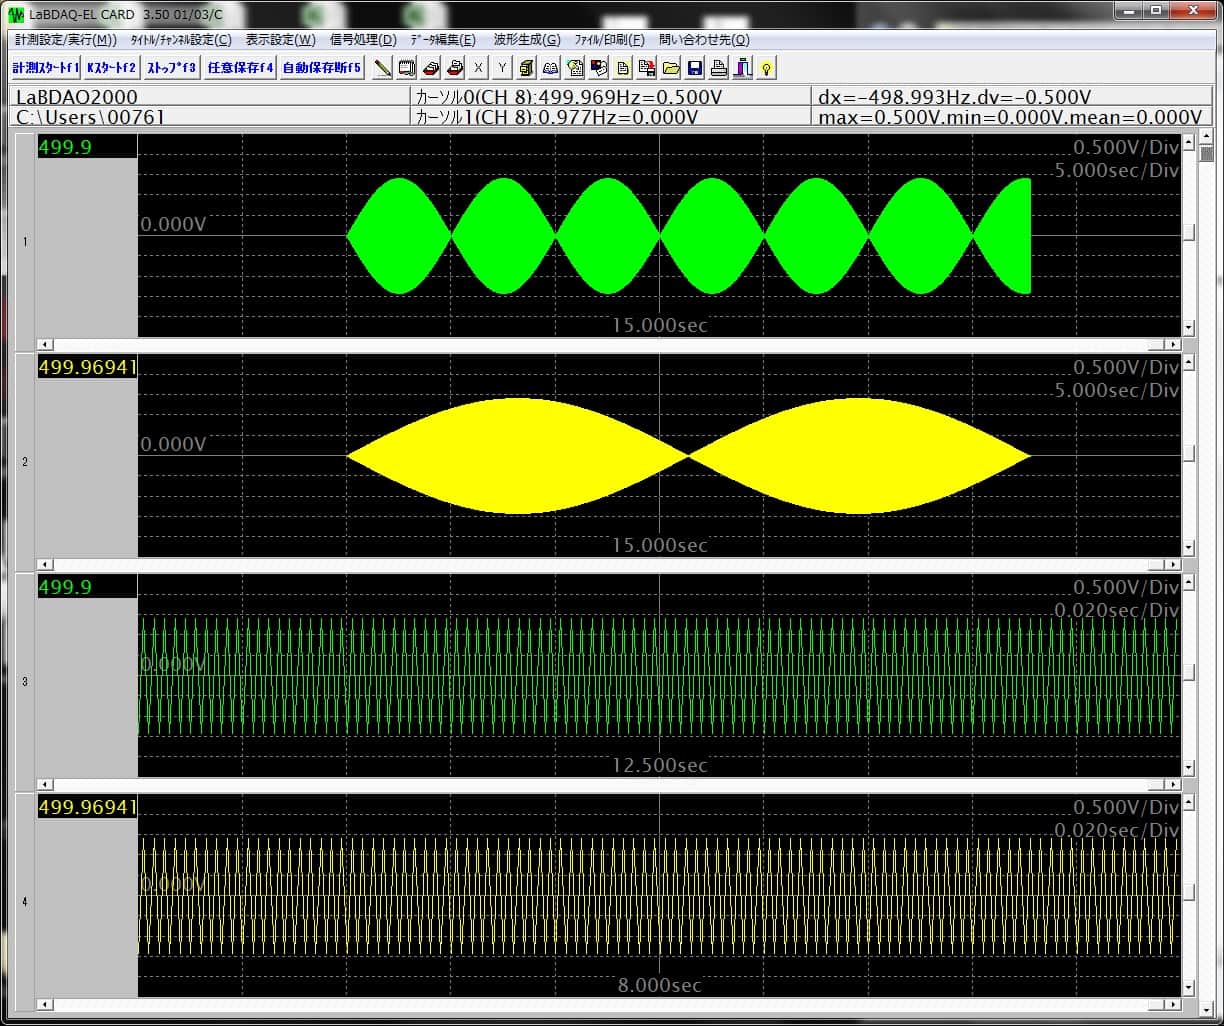Select the channel 4 label 499.96941
This screenshot has height=1026, width=1224.
click(87, 807)
